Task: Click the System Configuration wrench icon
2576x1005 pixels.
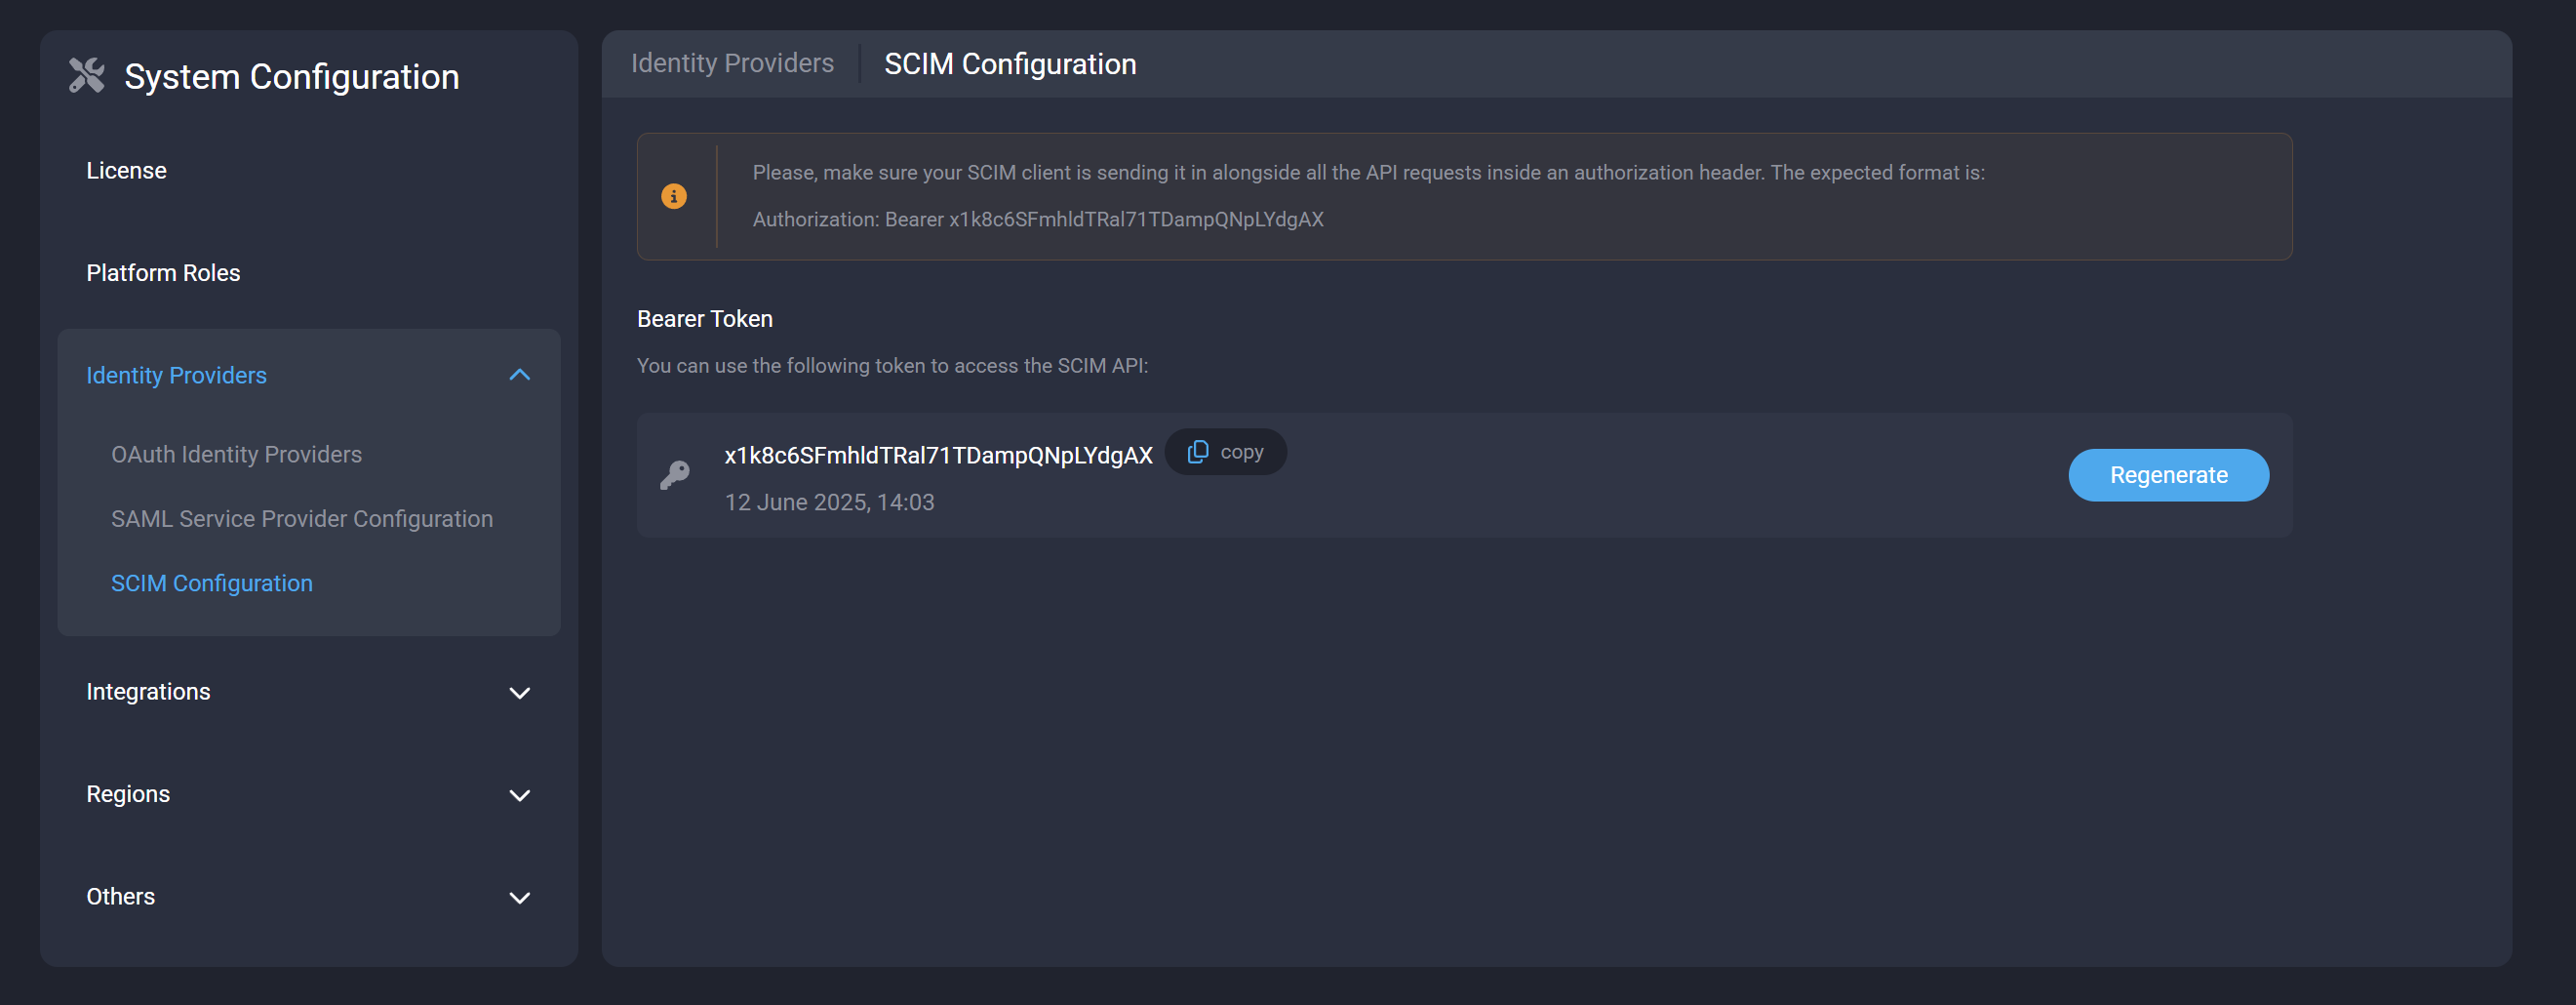Action: point(87,75)
